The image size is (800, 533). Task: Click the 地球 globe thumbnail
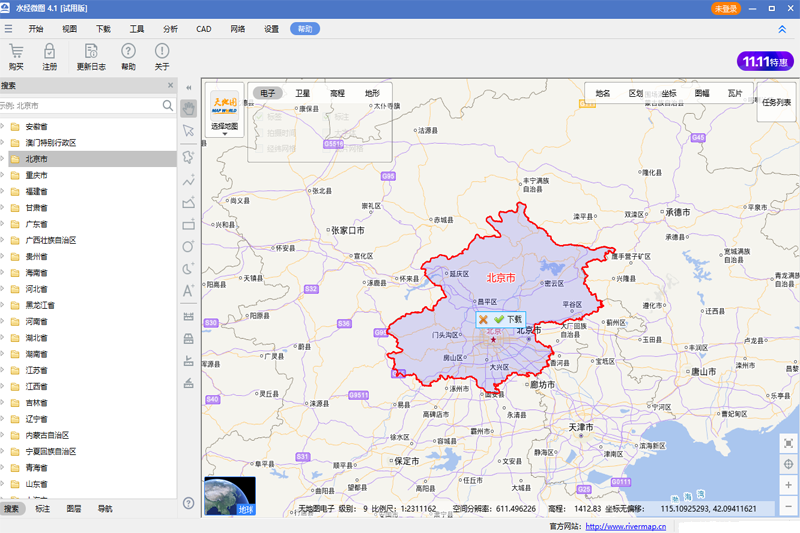point(229,496)
